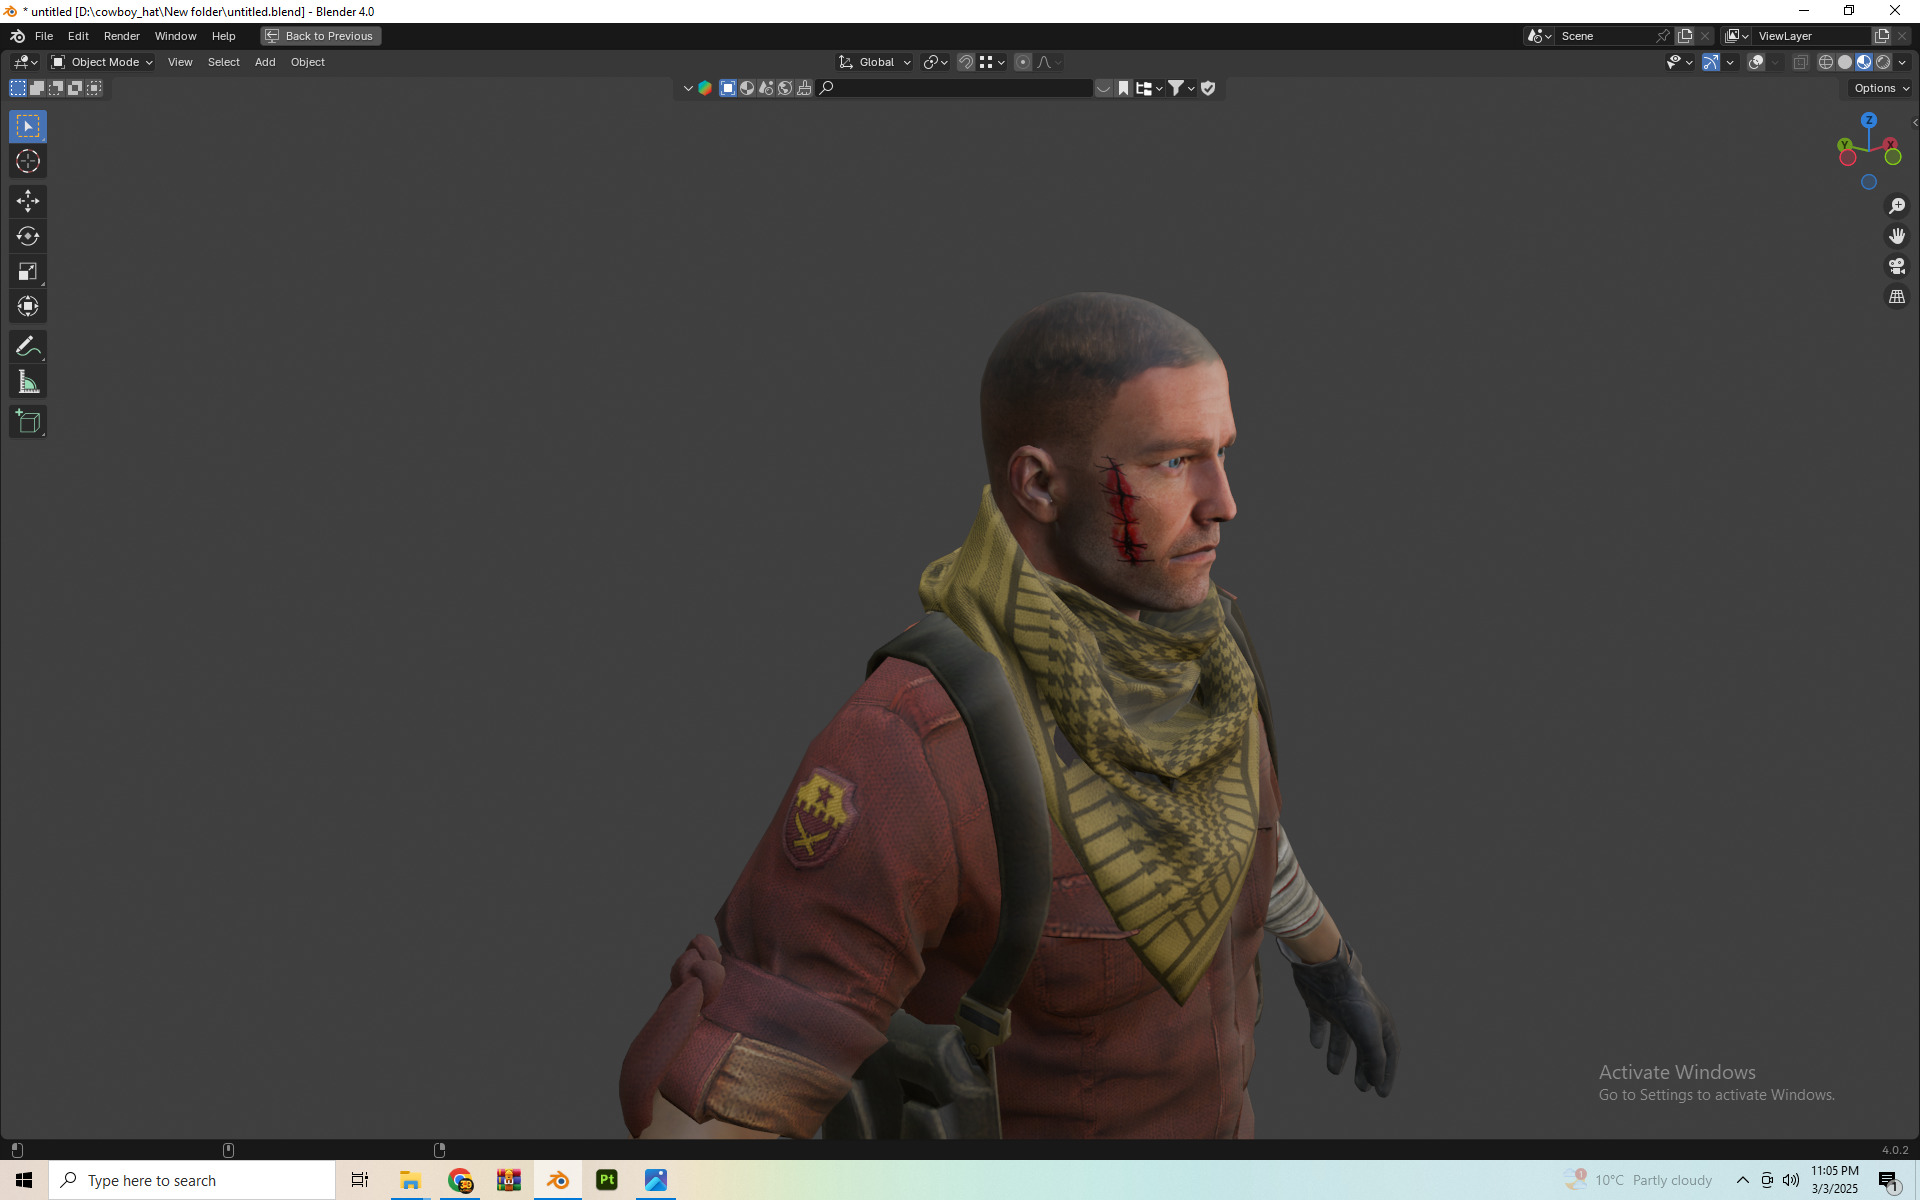
Task: Open the snapping options dropdown
Action: [992, 62]
